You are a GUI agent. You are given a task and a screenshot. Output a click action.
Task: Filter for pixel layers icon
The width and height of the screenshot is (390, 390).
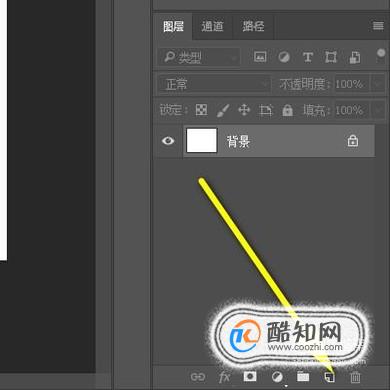(x=260, y=57)
